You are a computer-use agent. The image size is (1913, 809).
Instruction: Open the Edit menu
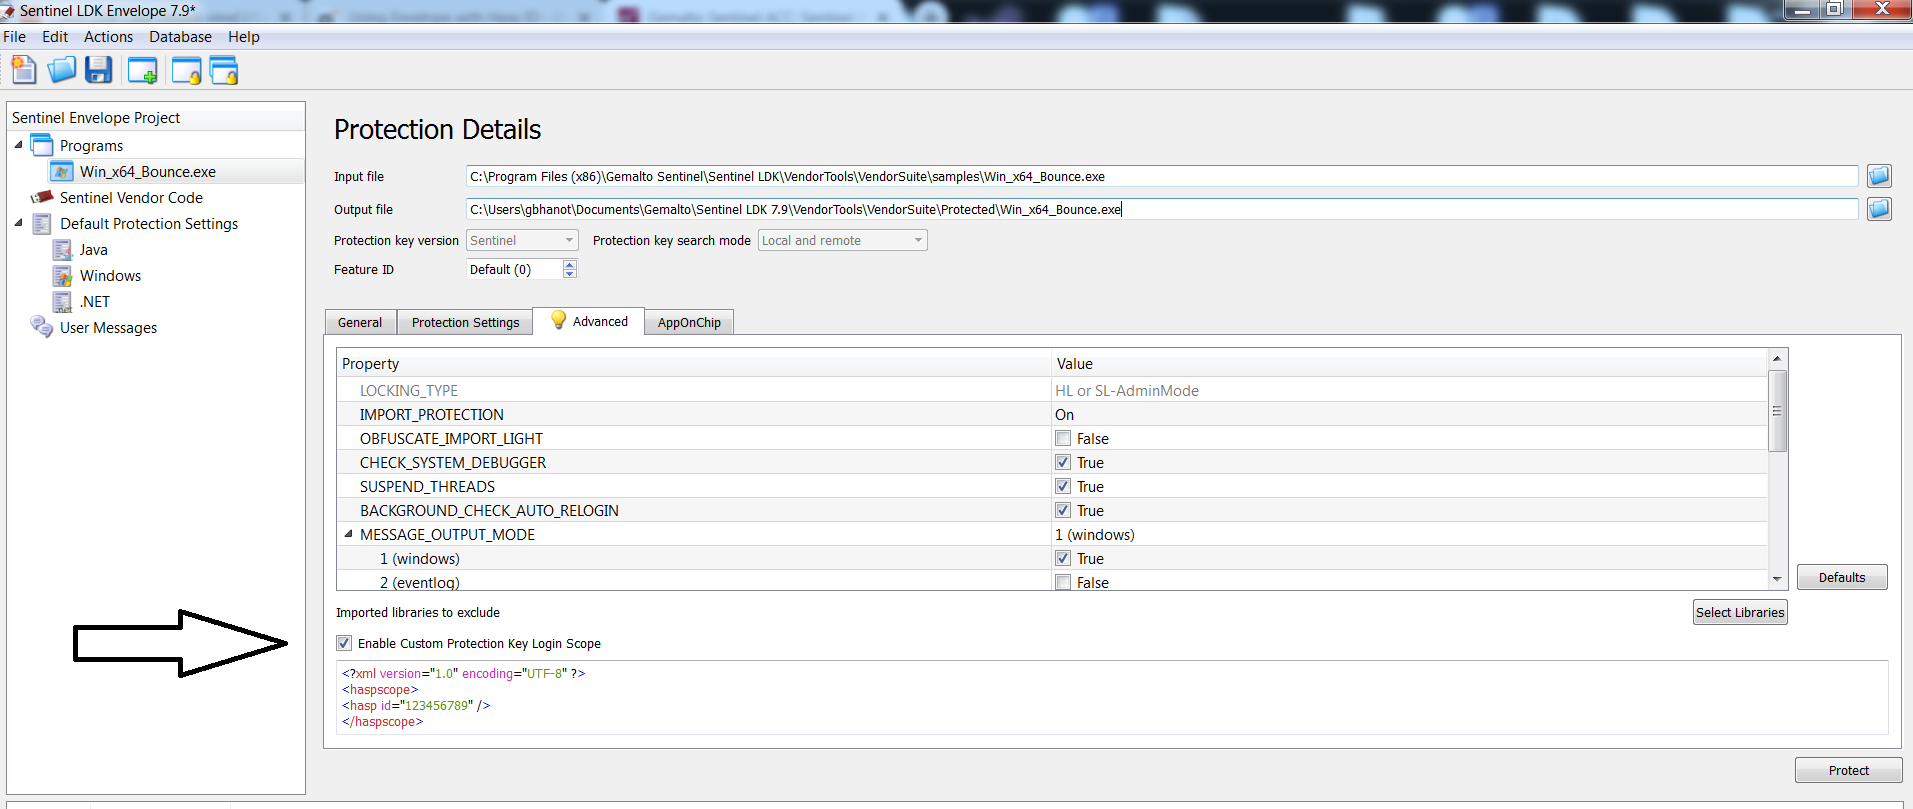click(55, 37)
